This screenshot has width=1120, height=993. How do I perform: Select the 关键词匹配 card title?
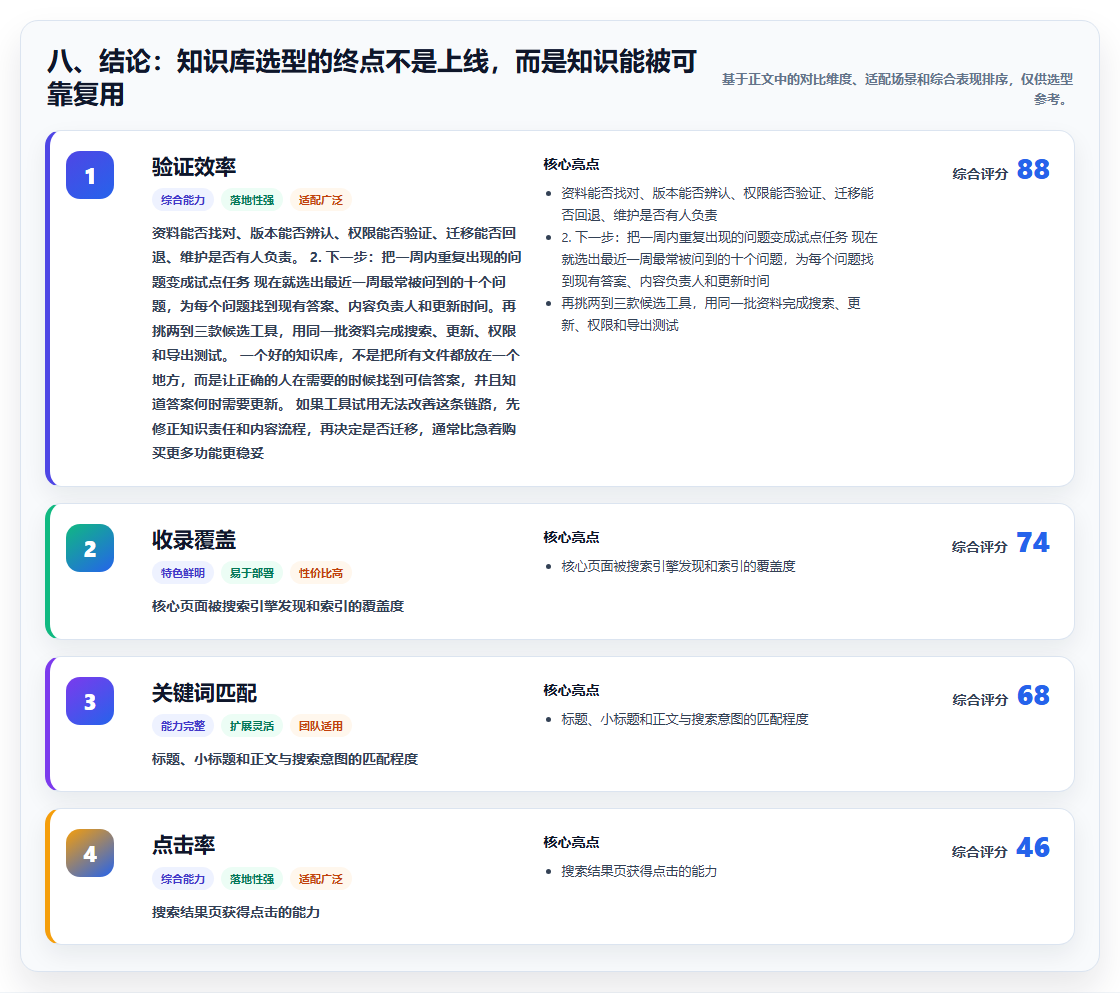tap(204, 692)
